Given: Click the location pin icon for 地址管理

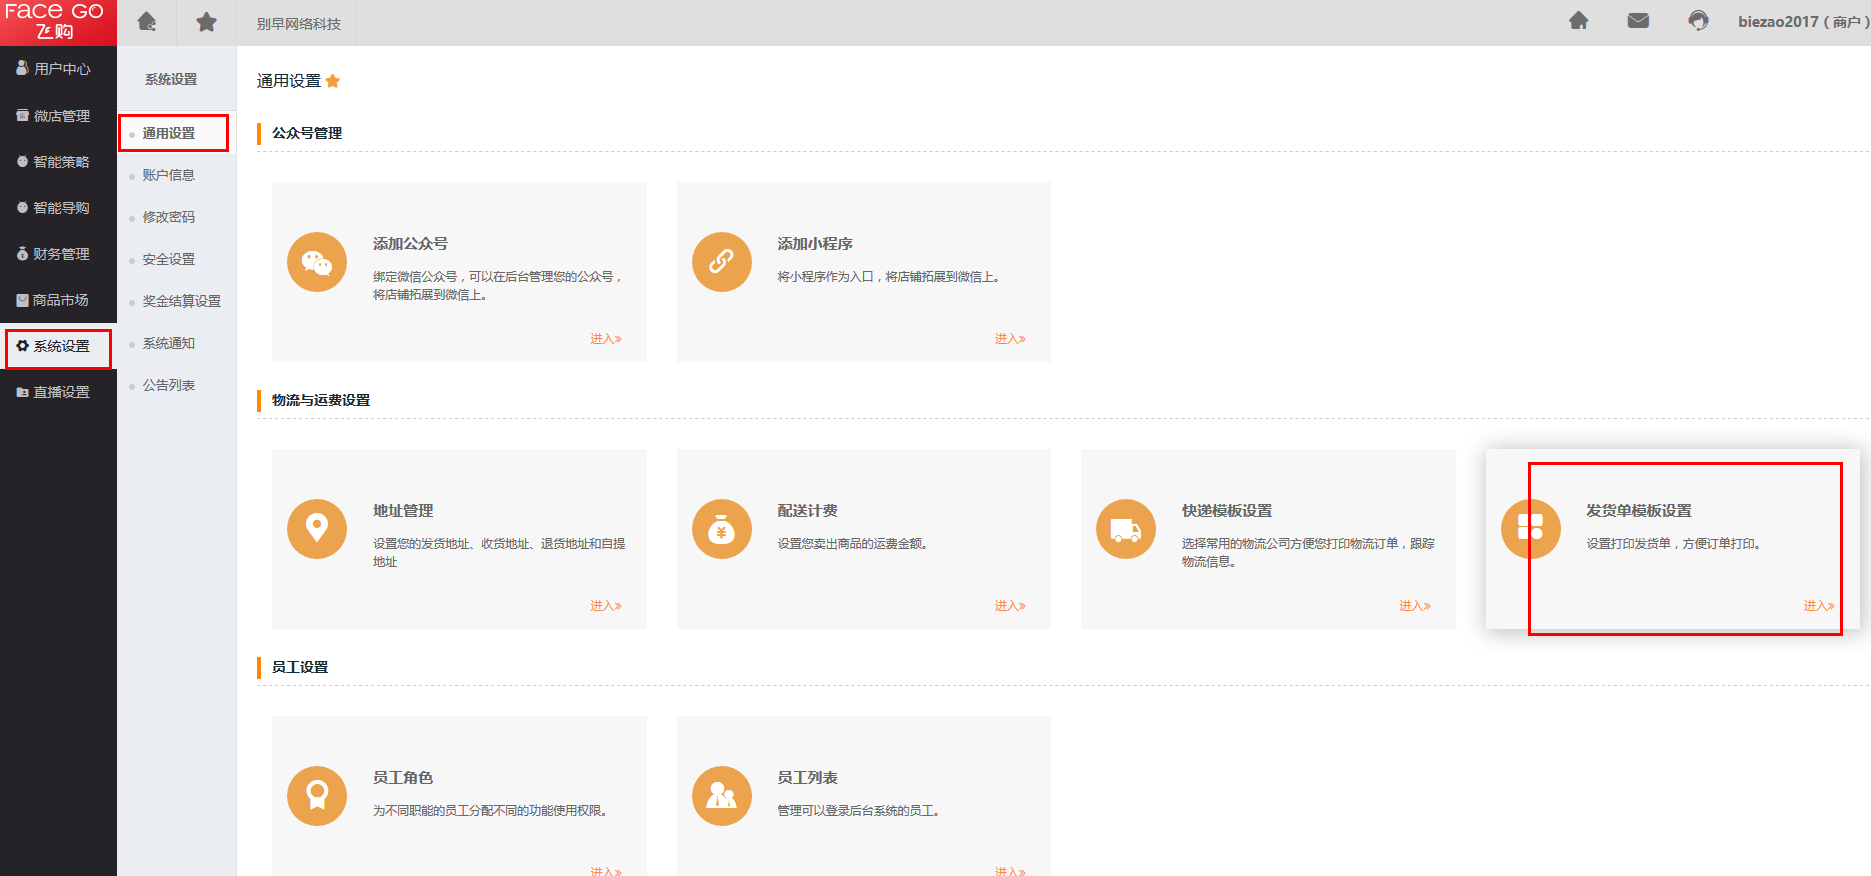Looking at the screenshot, I should point(317,529).
